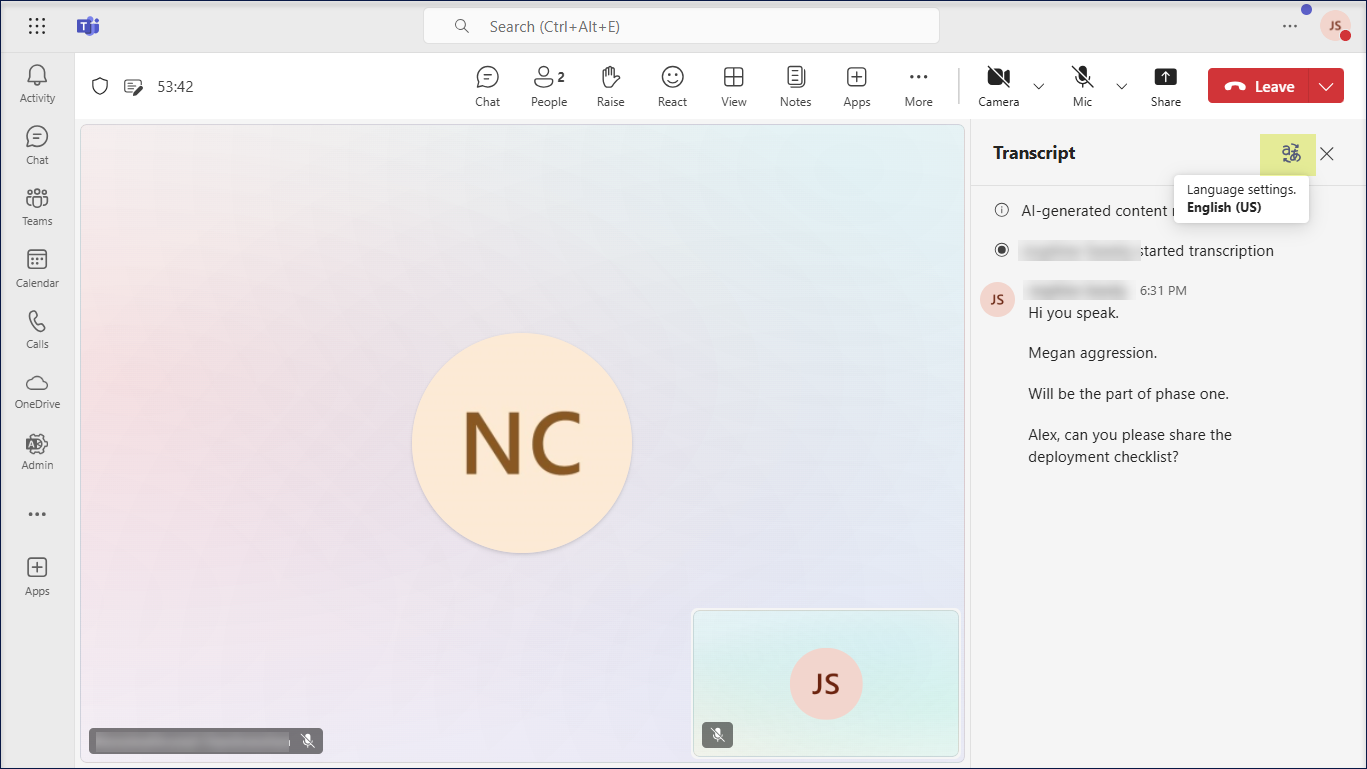Click the Share screen icon
The height and width of the screenshot is (769, 1367).
(x=1165, y=86)
